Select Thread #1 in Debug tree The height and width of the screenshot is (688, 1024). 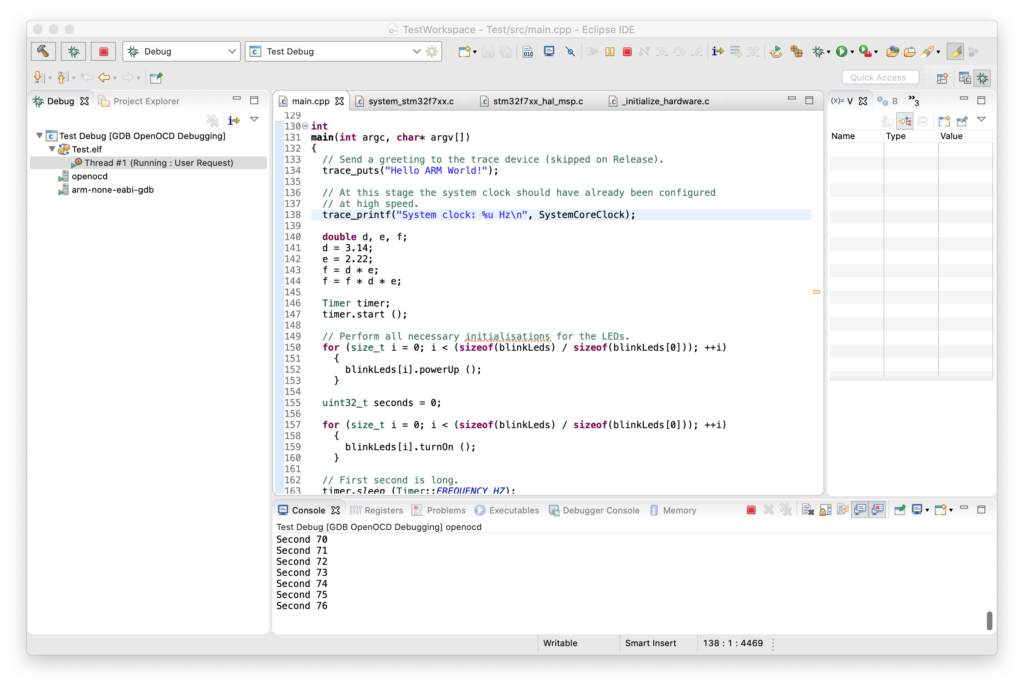[158, 163]
